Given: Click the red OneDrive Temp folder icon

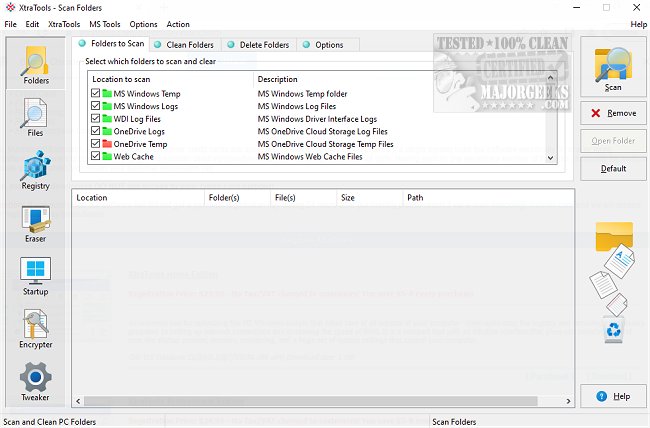Looking at the screenshot, I should click(107, 144).
